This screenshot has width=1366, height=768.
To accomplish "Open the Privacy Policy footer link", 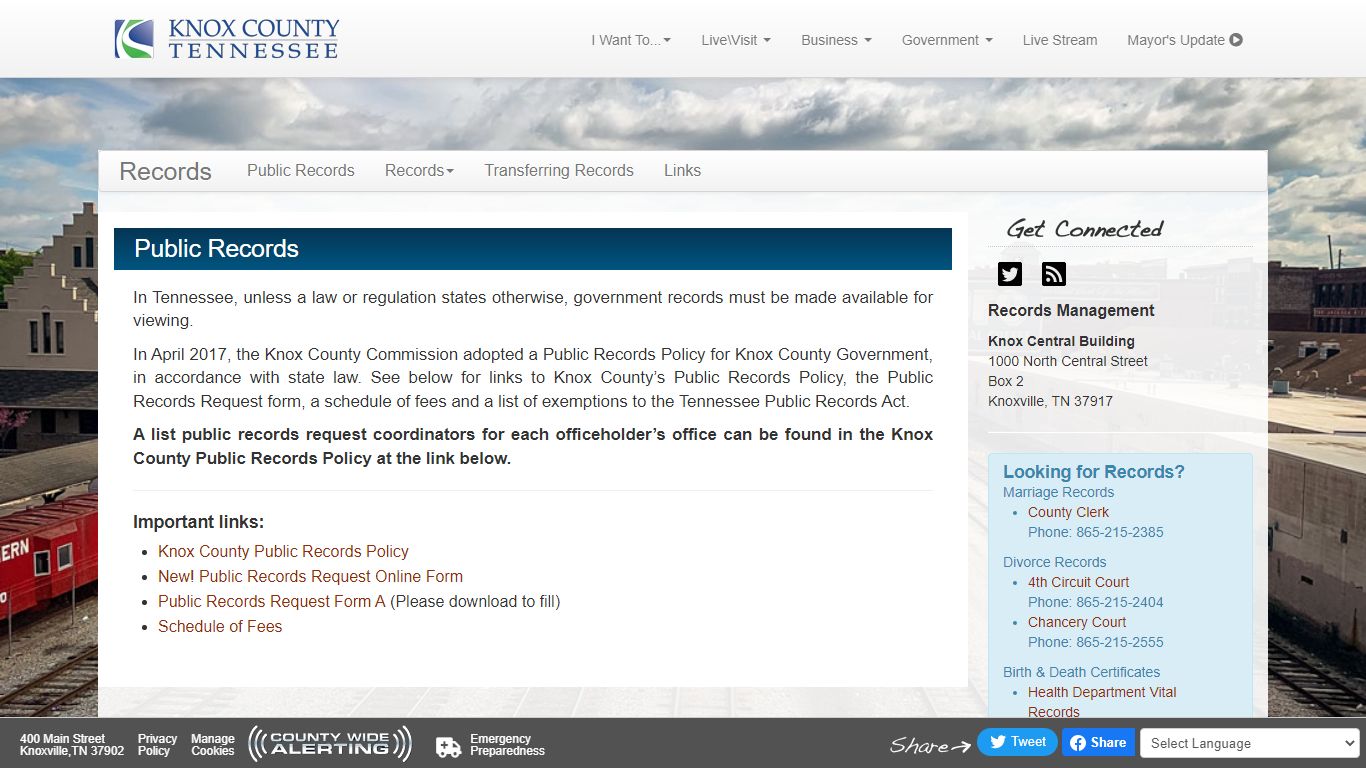I will [157, 745].
